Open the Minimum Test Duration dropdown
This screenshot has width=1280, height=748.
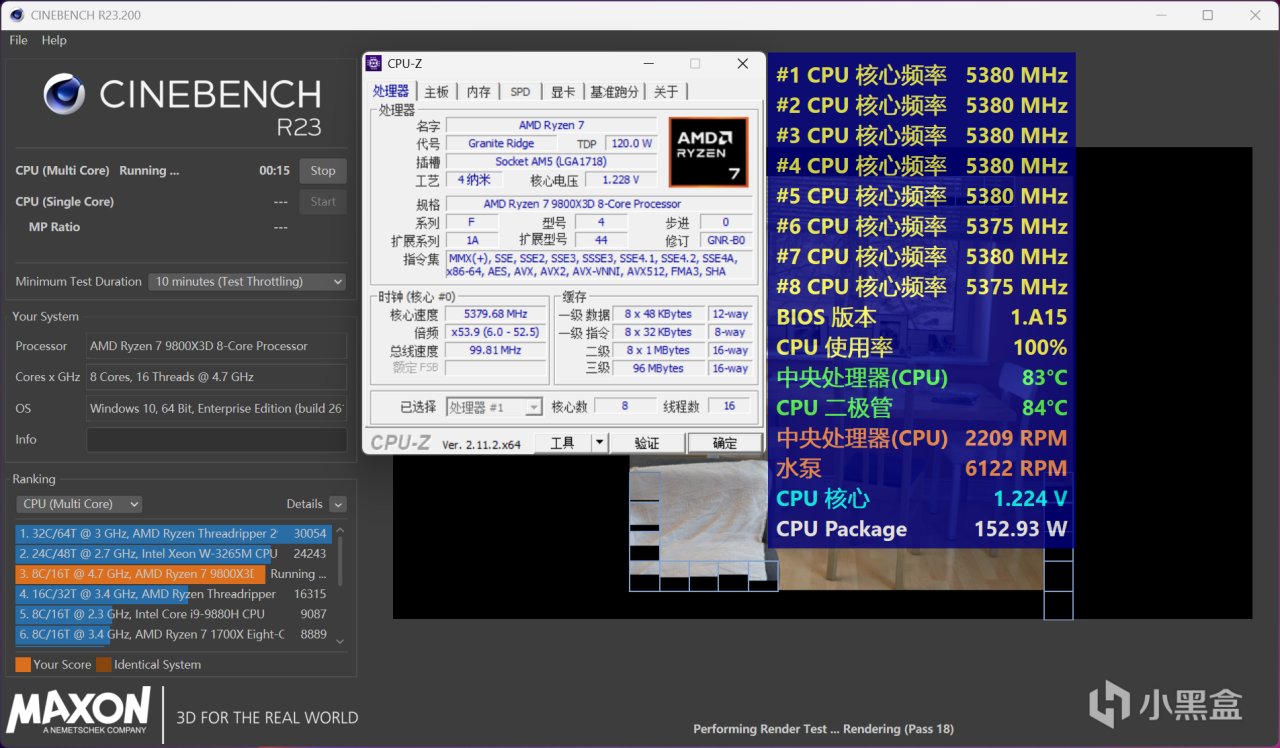click(x=247, y=282)
